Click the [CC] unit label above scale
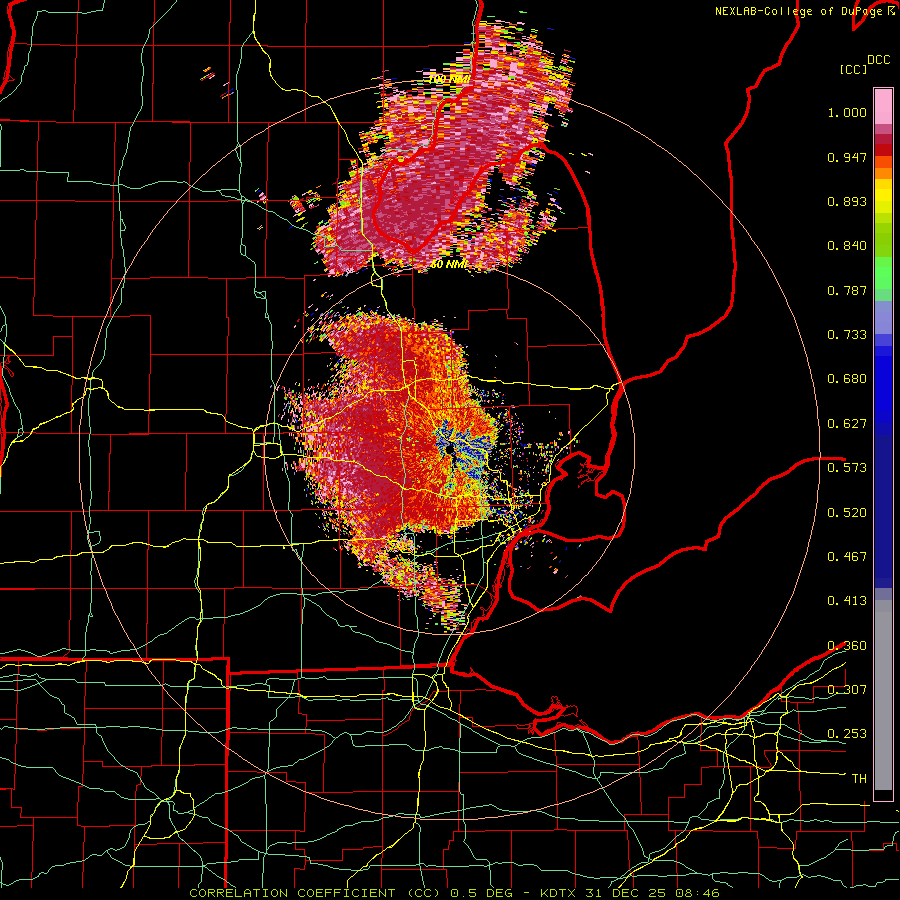 point(853,69)
